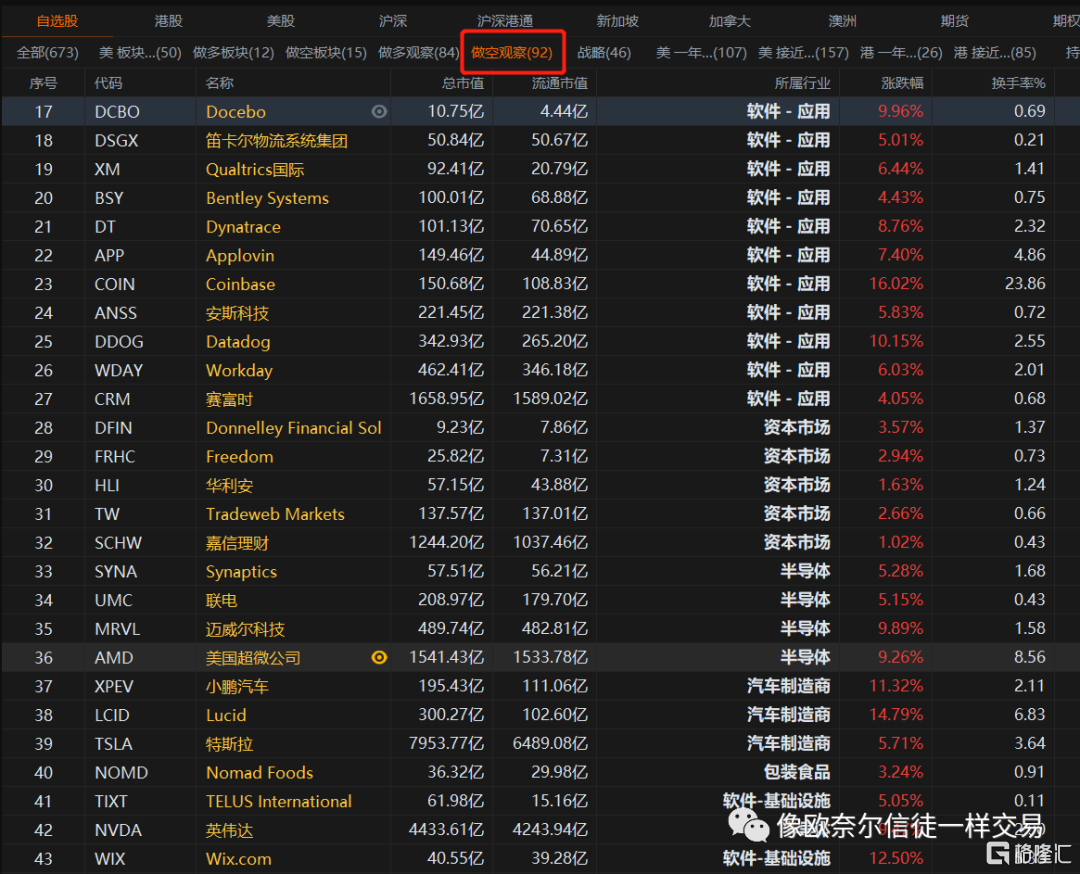
Task: Click the 英伟达 stock name
Action: coord(229,831)
